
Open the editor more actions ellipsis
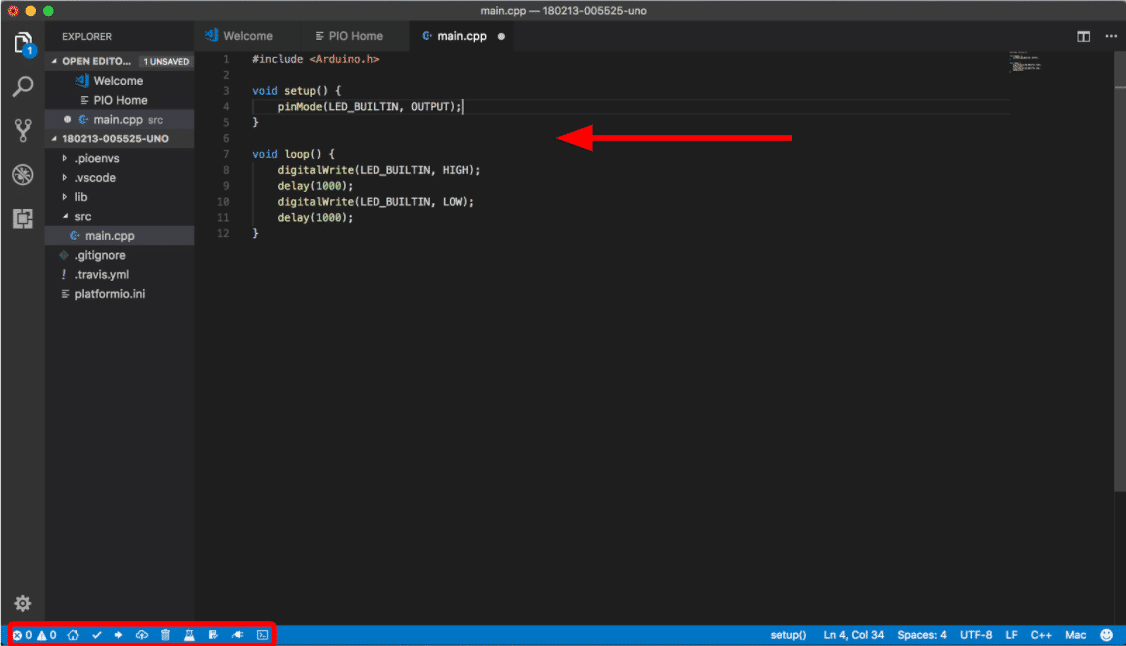1111,37
